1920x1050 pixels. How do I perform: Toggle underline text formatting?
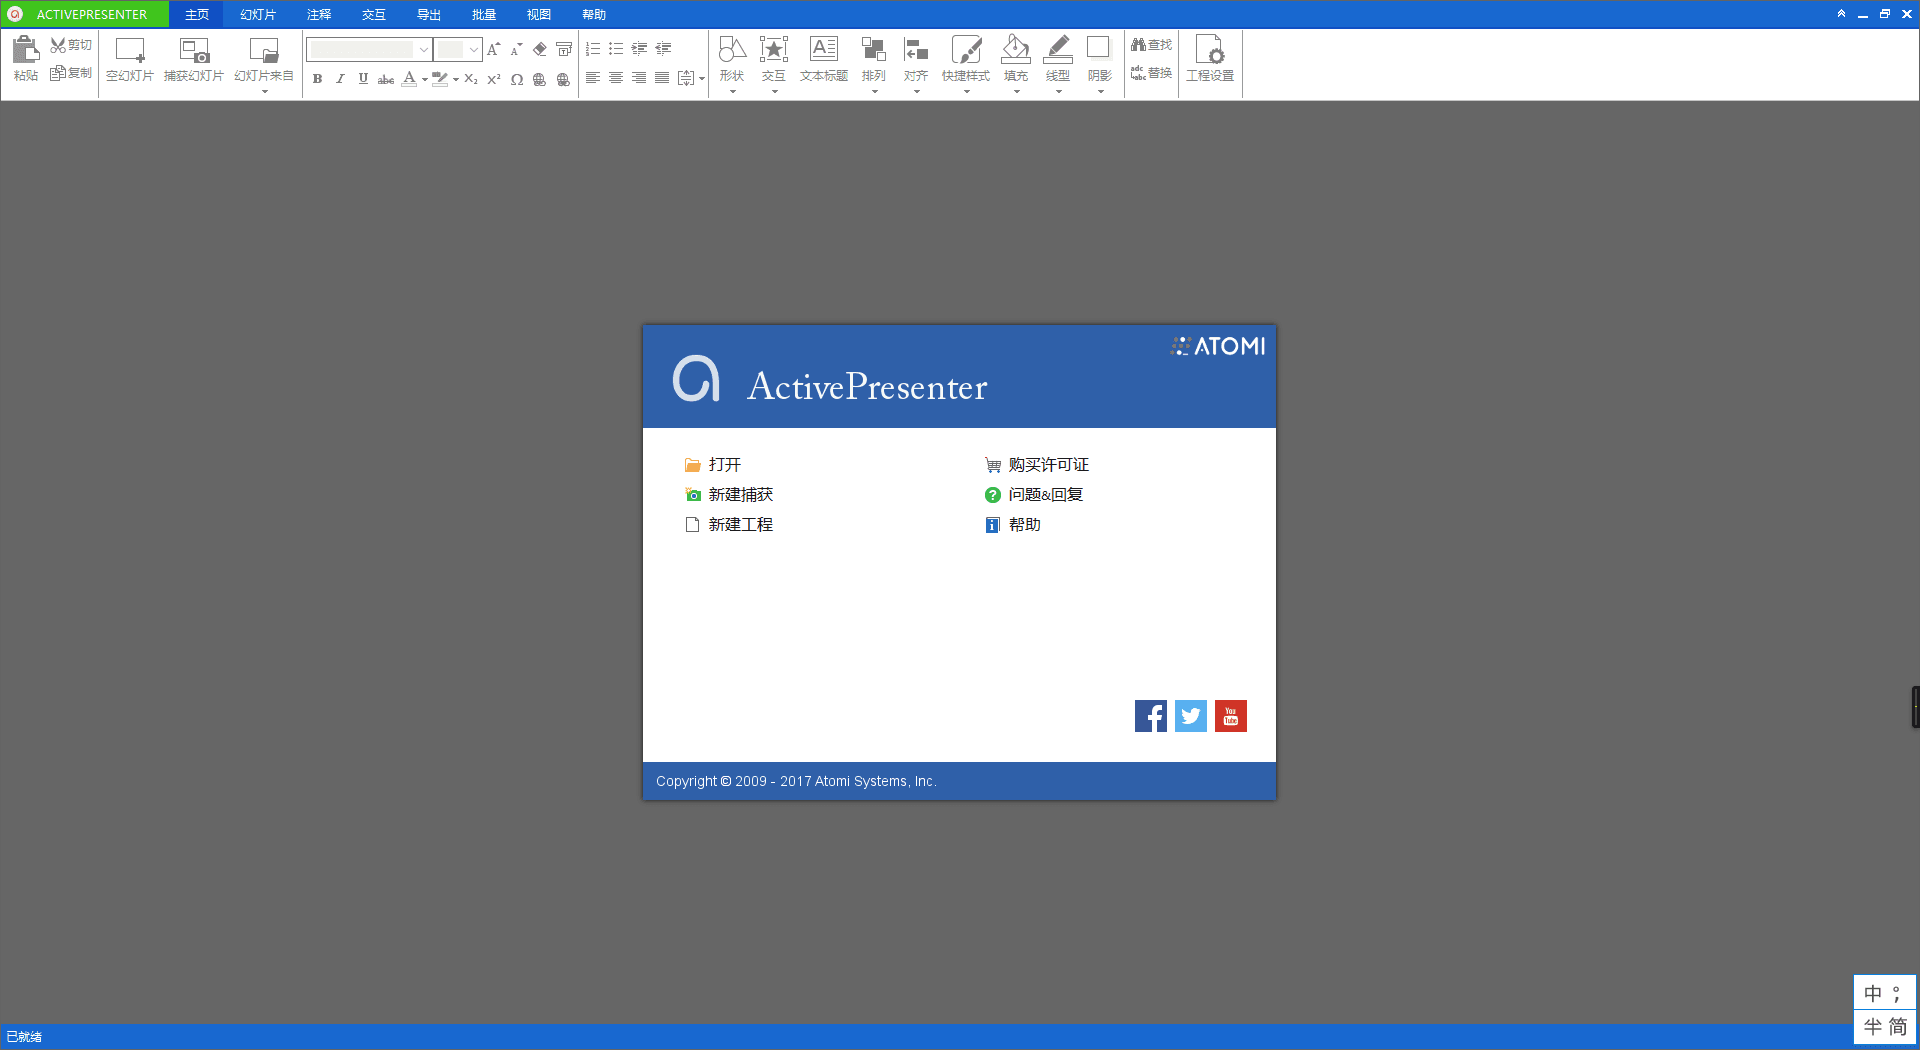click(363, 78)
